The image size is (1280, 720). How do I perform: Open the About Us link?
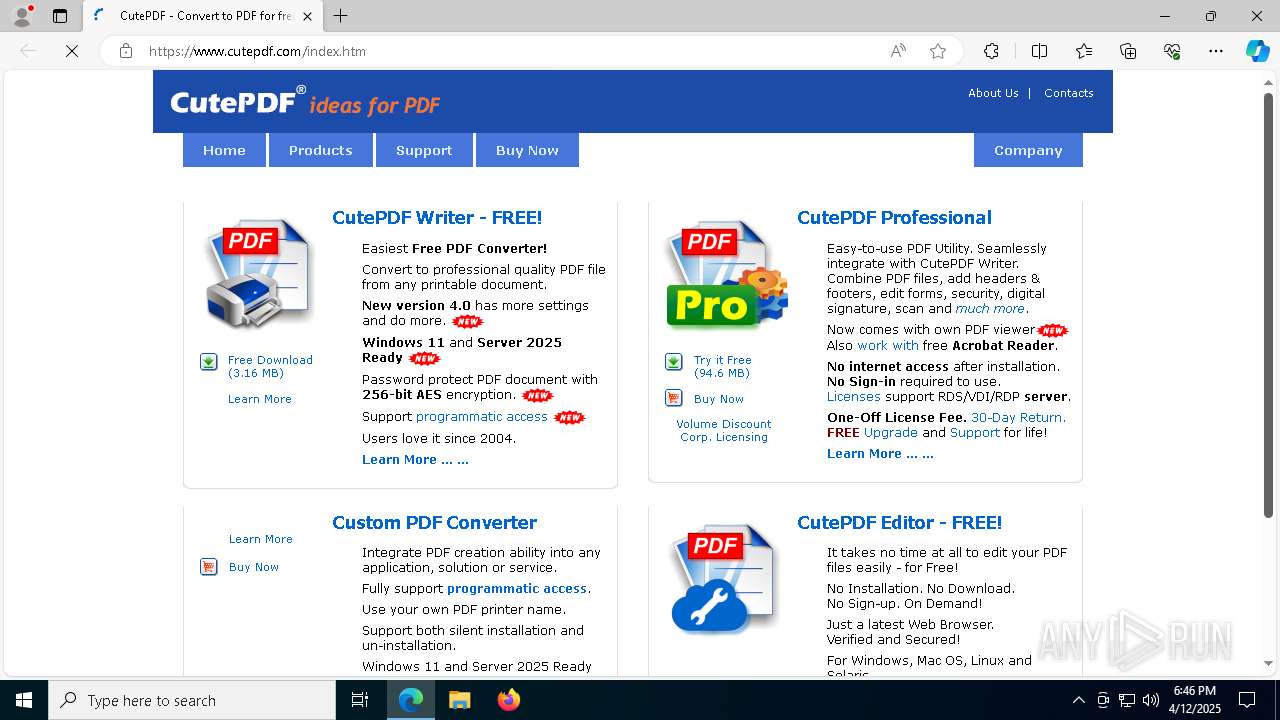click(993, 93)
